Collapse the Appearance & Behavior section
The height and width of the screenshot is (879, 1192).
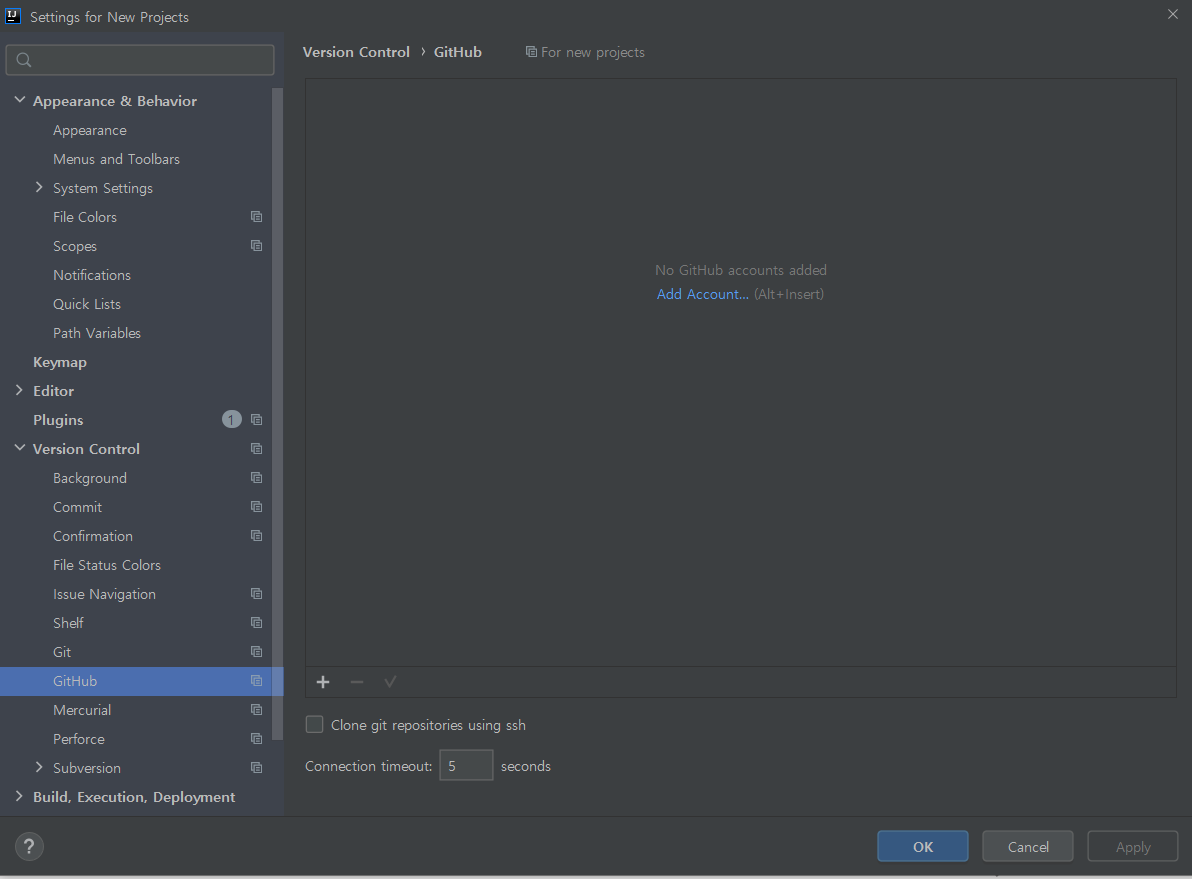click(x=20, y=100)
